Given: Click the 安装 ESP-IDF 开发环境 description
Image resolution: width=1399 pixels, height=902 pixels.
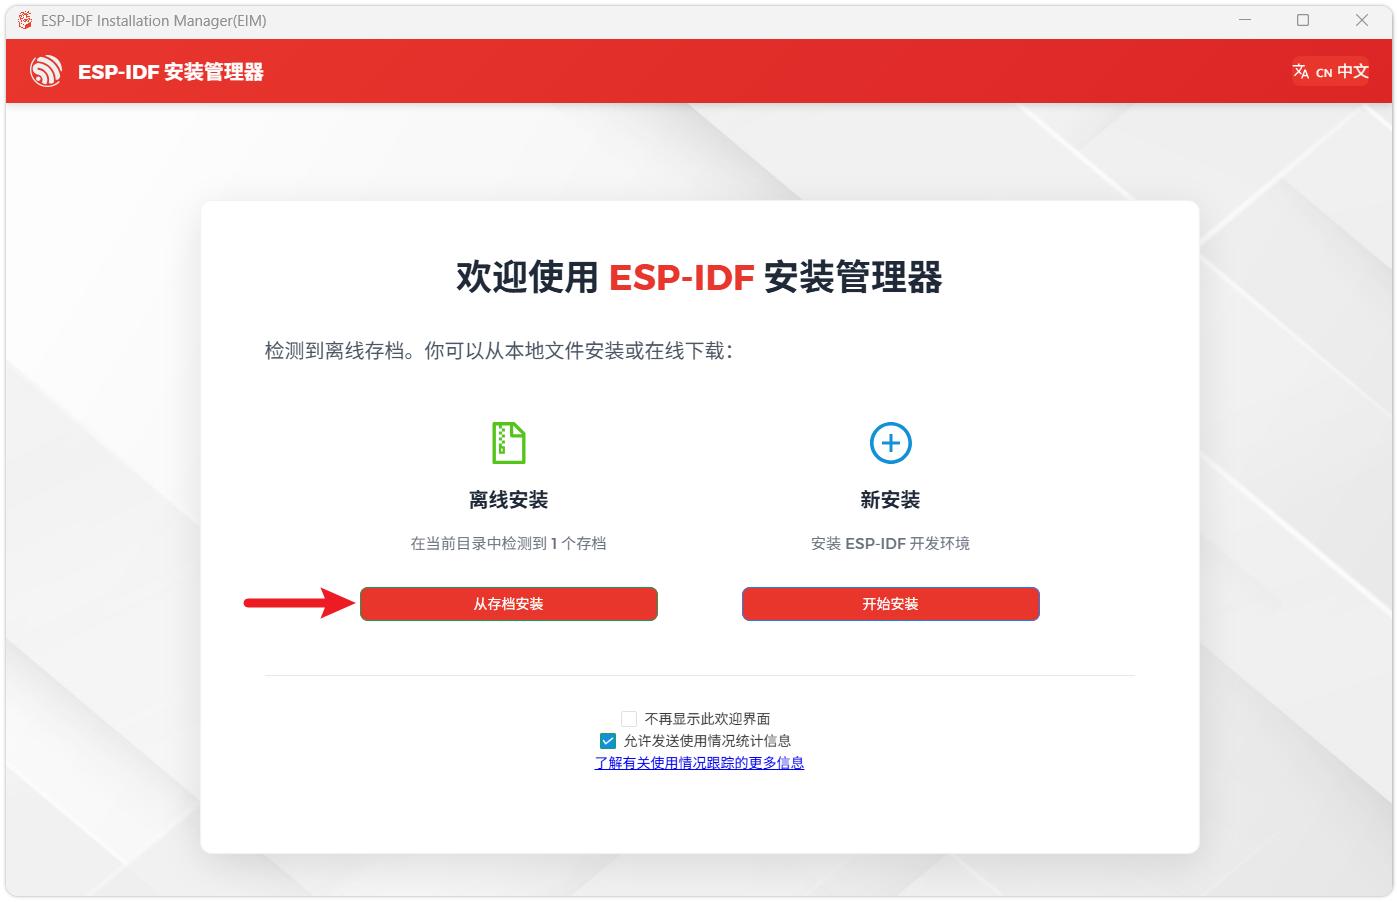Looking at the screenshot, I should (x=890, y=543).
